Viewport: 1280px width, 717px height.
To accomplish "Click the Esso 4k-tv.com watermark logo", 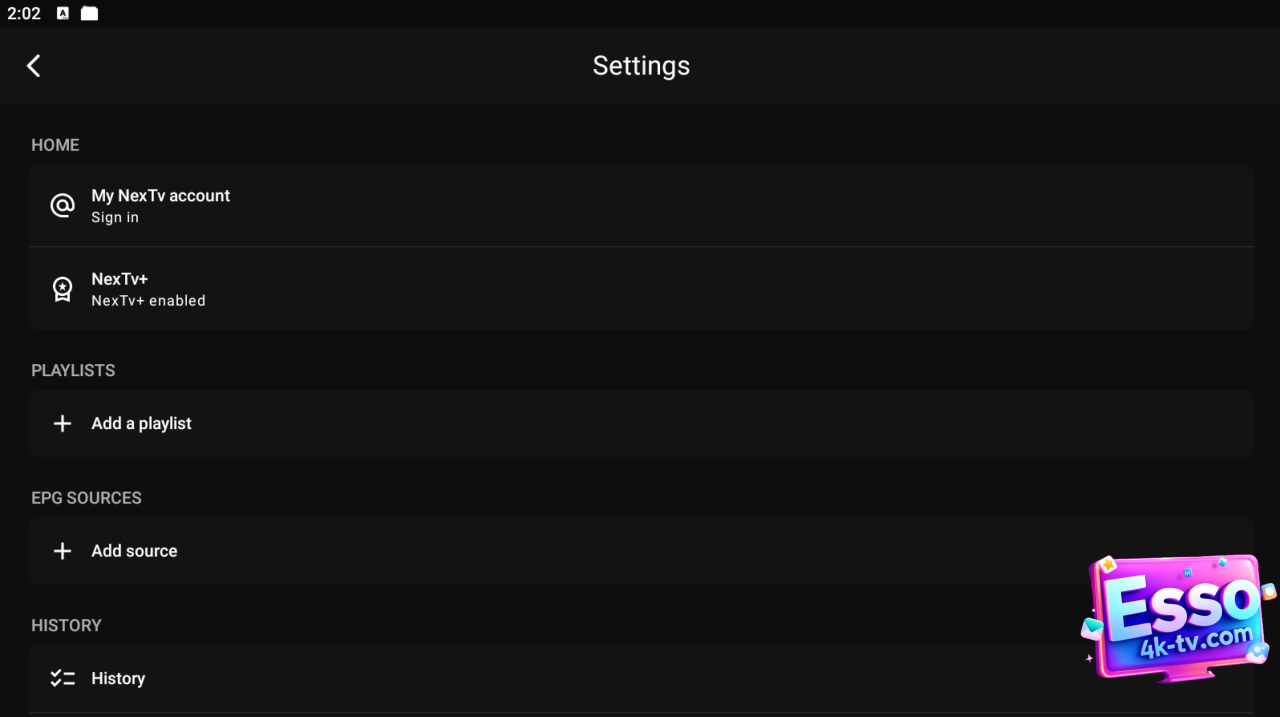I will (x=1176, y=615).
